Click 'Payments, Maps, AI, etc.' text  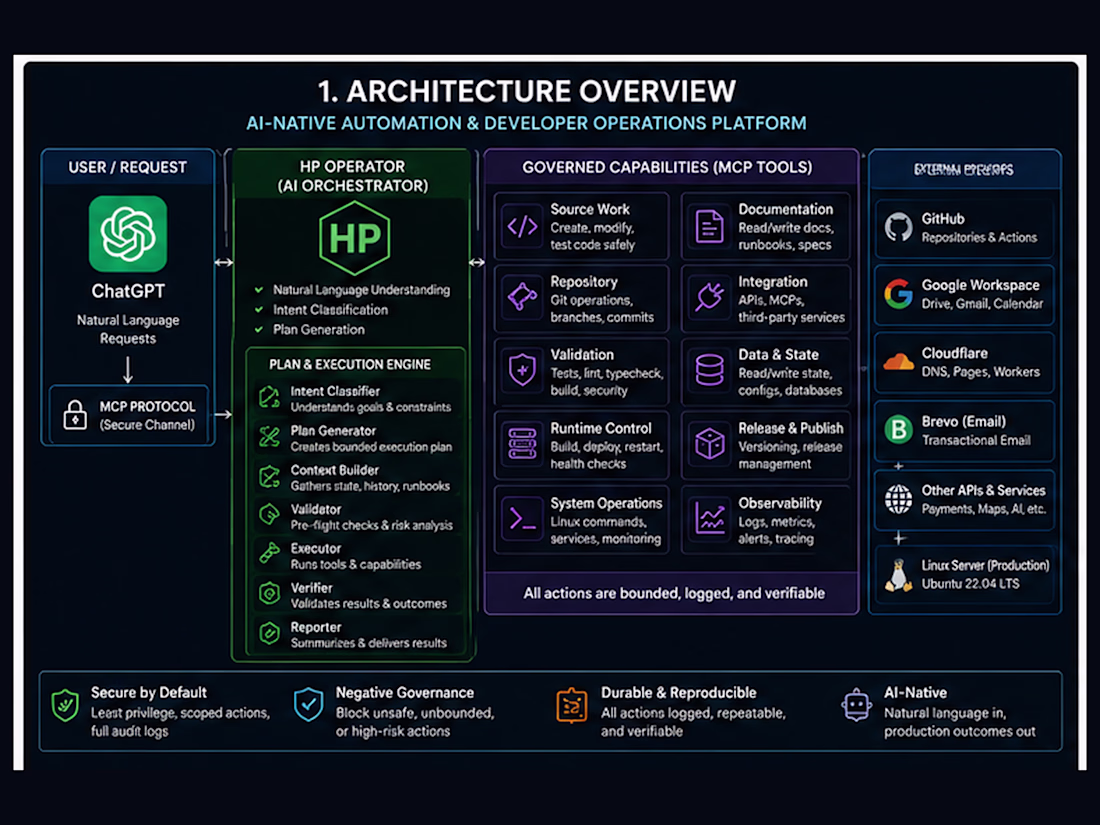(x=984, y=509)
